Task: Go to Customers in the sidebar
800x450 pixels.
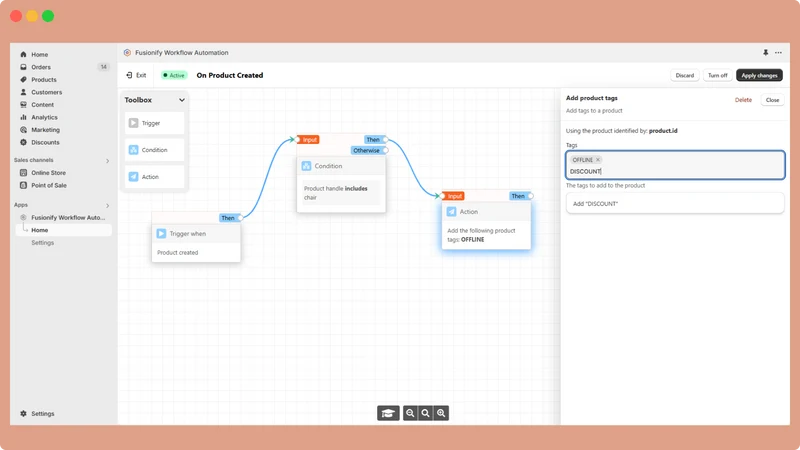Action: [46, 92]
